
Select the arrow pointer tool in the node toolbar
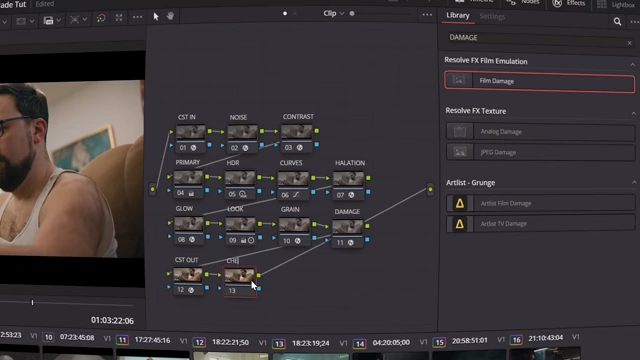156,16
